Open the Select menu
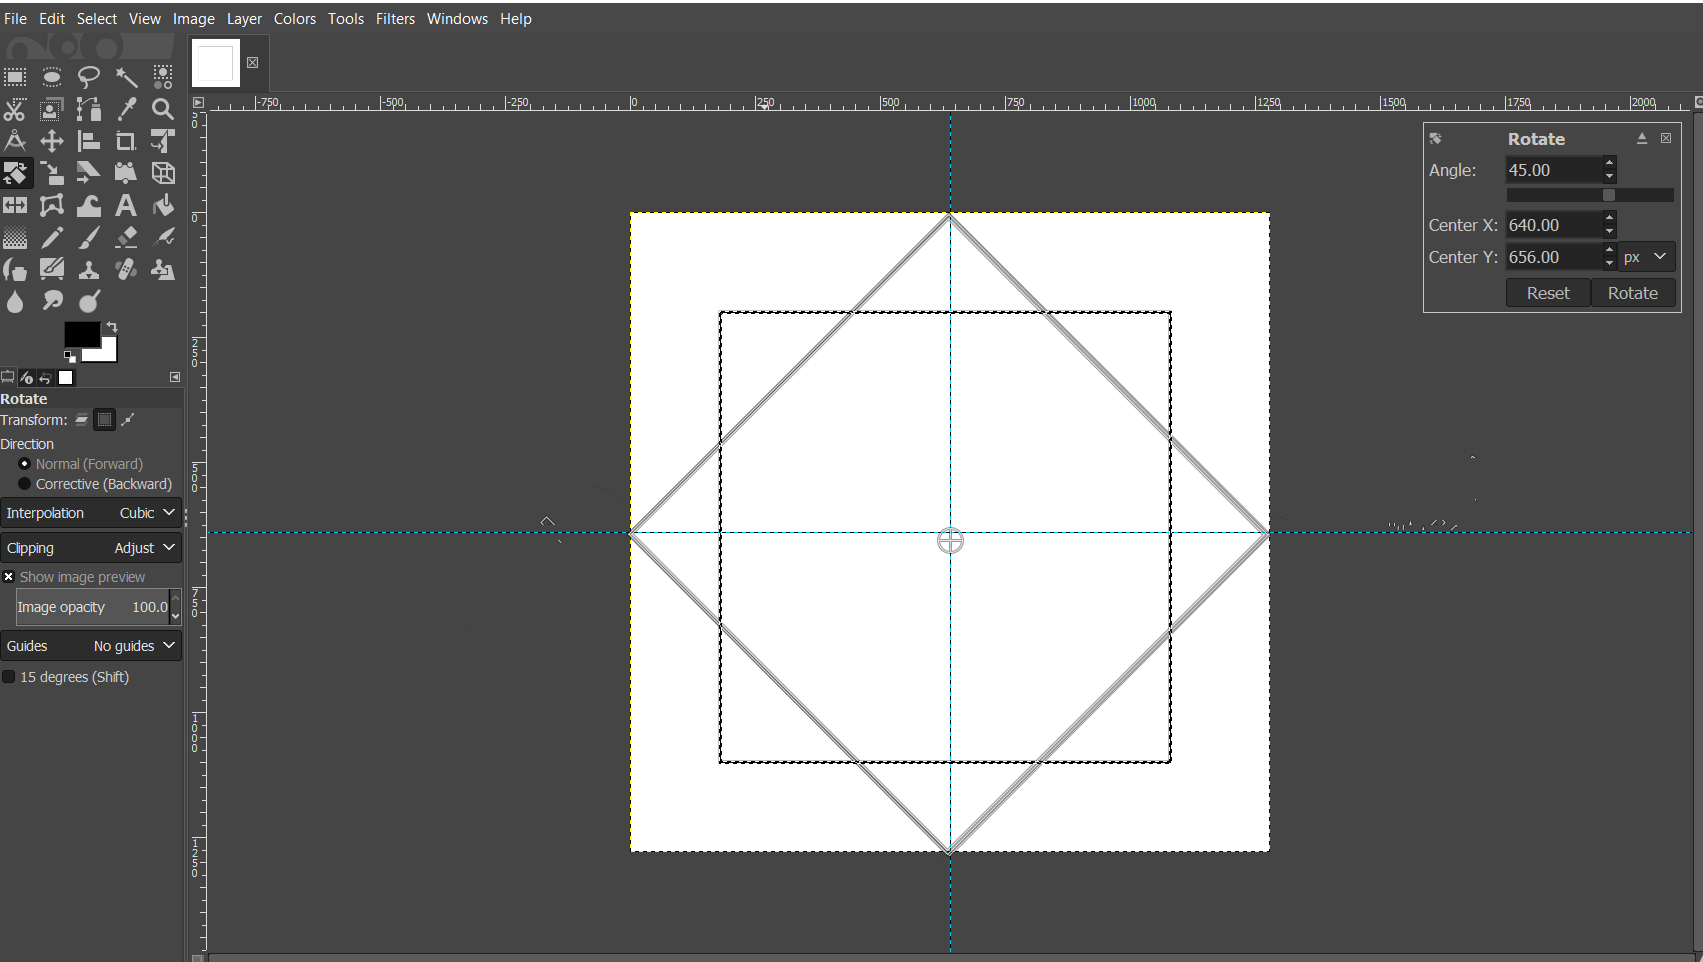This screenshot has height=962, width=1703. point(97,19)
